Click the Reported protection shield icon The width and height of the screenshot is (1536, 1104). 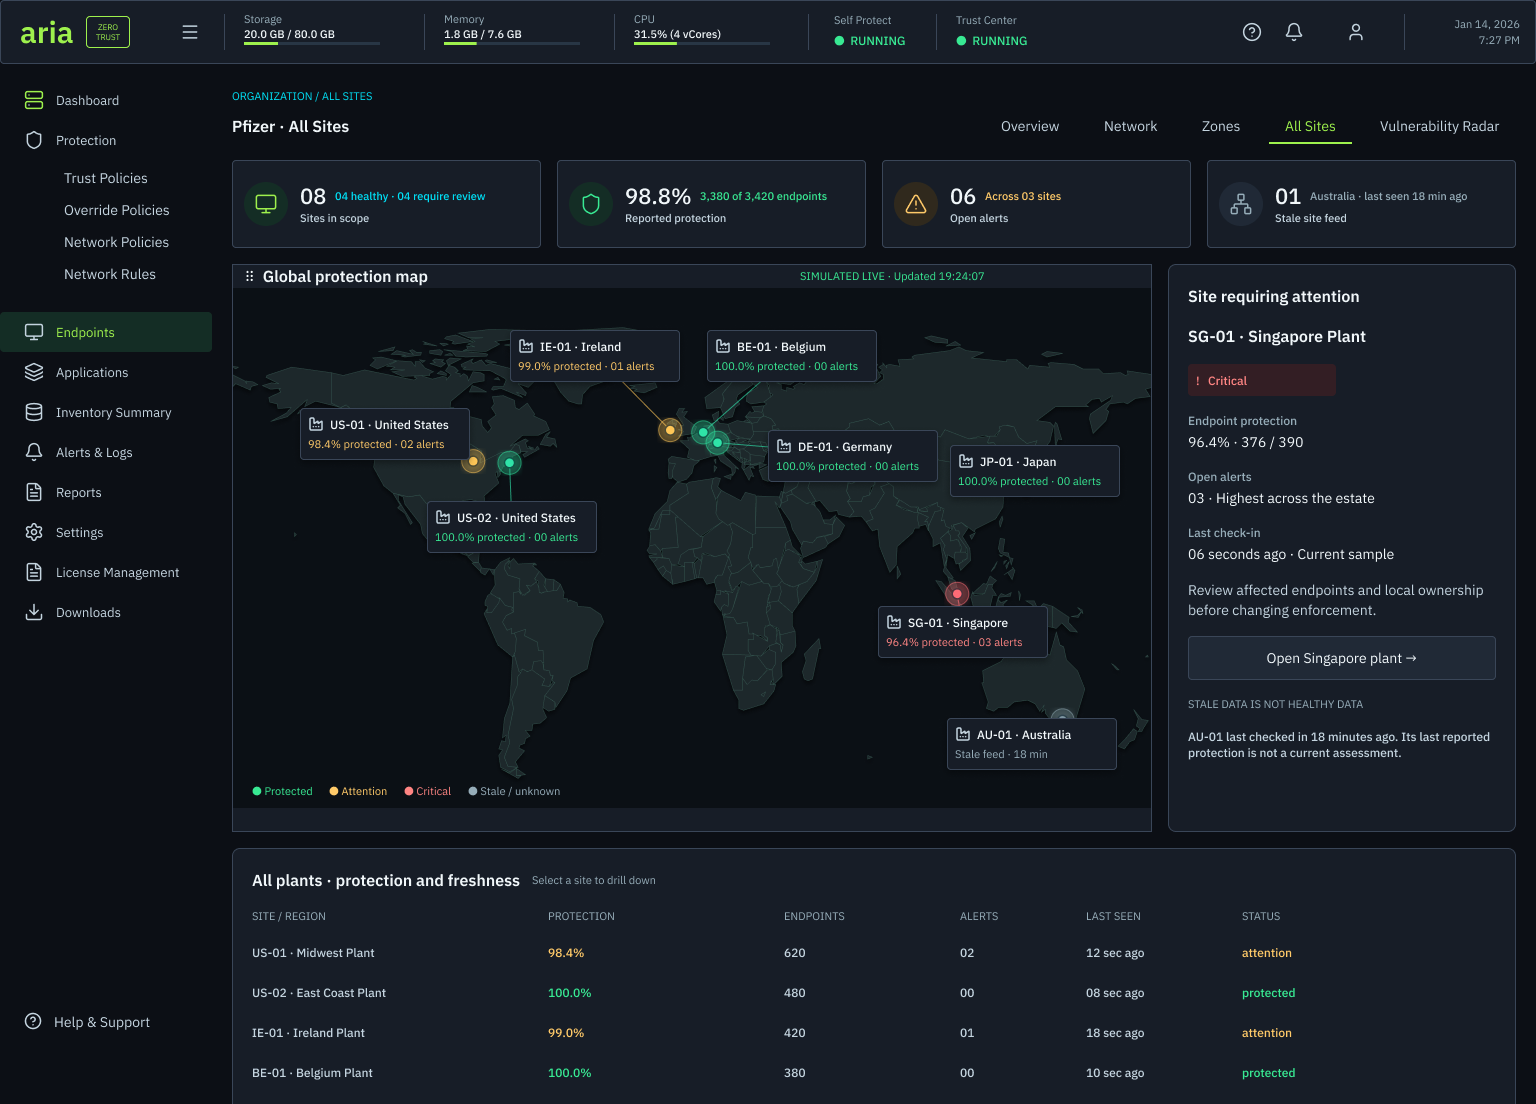point(591,204)
